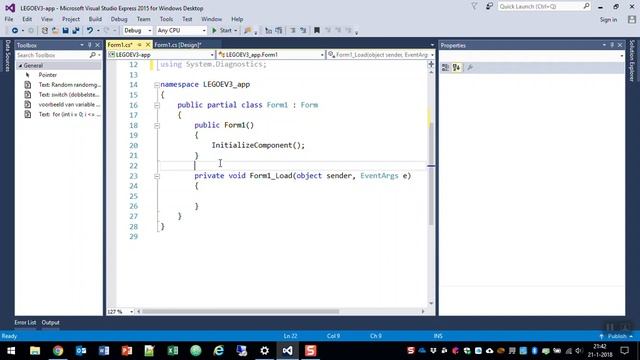Select the 'Text: switch (dobbelste...' Toolbox item
Screen dimensions: 640x360
(x=69, y=95)
